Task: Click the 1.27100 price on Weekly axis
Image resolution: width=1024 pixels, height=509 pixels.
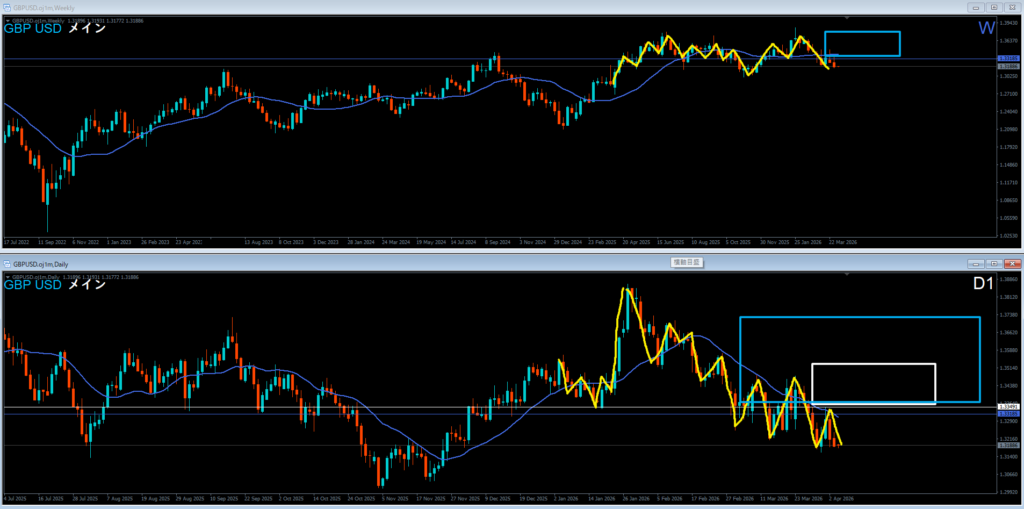Action: (1009, 93)
